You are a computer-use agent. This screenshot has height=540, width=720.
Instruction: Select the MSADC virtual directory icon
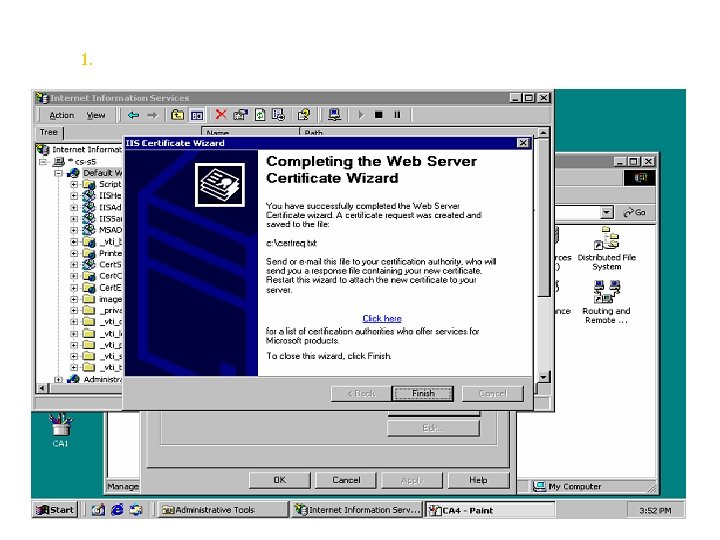(88, 230)
